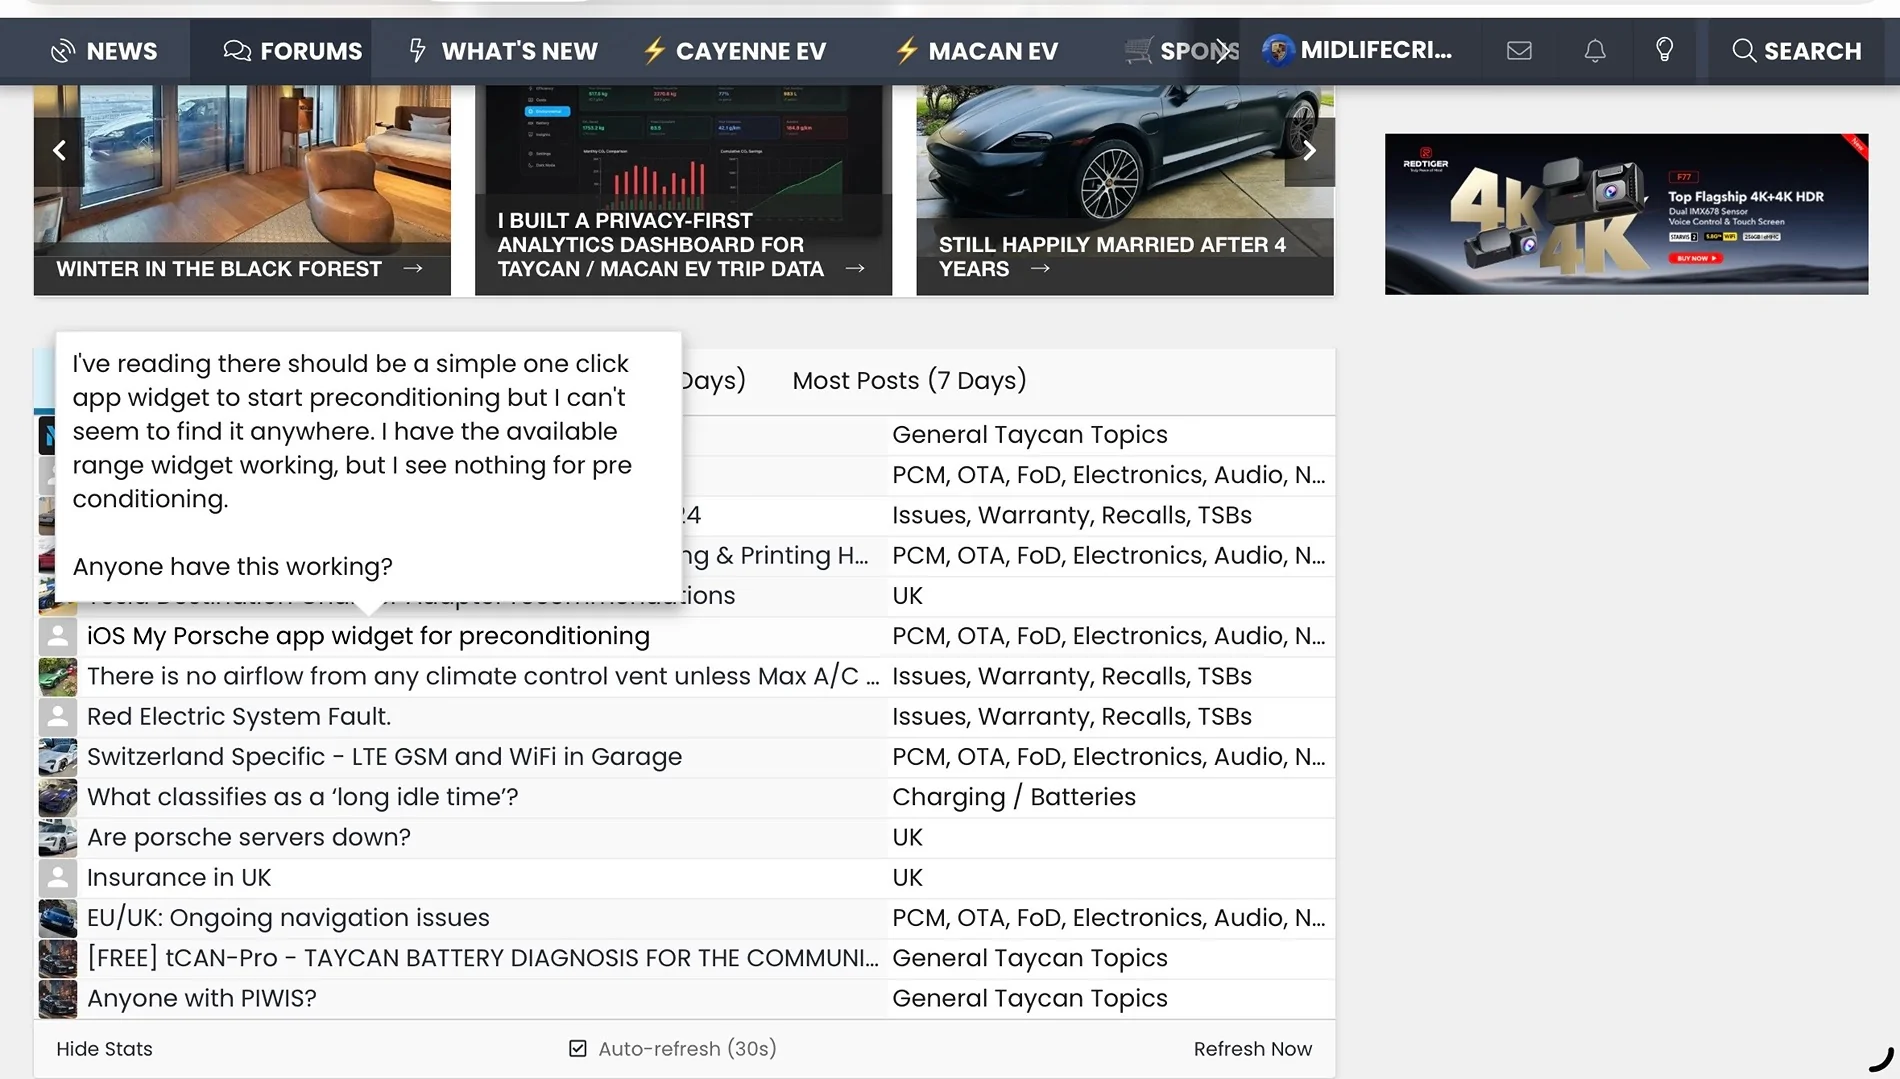Image resolution: width=1900 pixels, height=1079 pixels.
Task: Open the Anyone with PIWIS thread
Action: point(202,998)
